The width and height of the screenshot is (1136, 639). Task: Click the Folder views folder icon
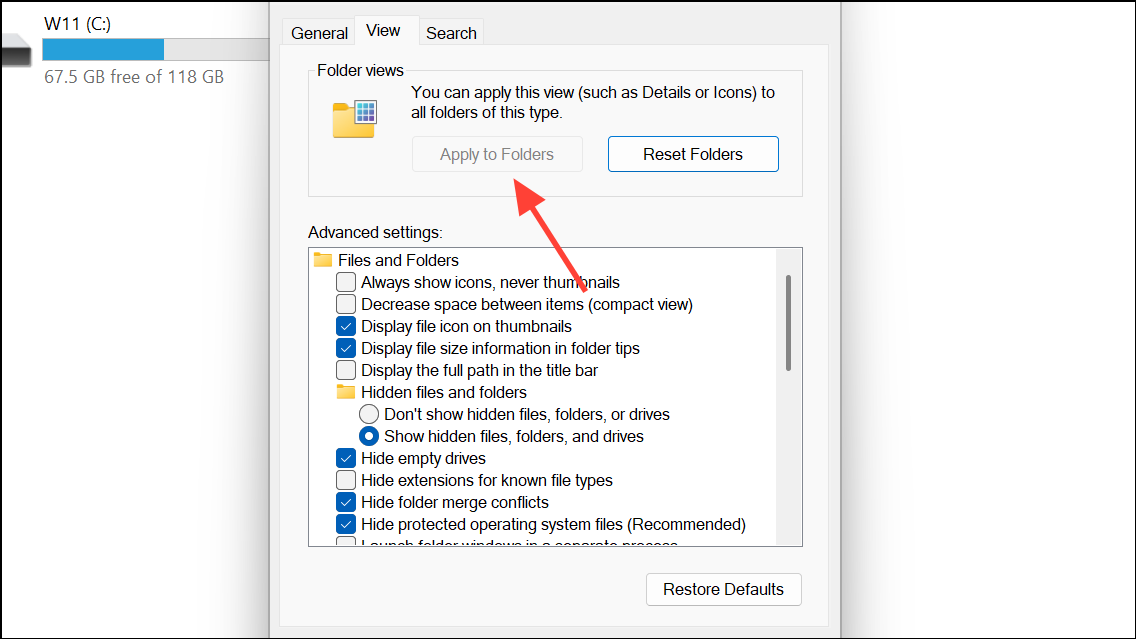(x=354, y=119)
